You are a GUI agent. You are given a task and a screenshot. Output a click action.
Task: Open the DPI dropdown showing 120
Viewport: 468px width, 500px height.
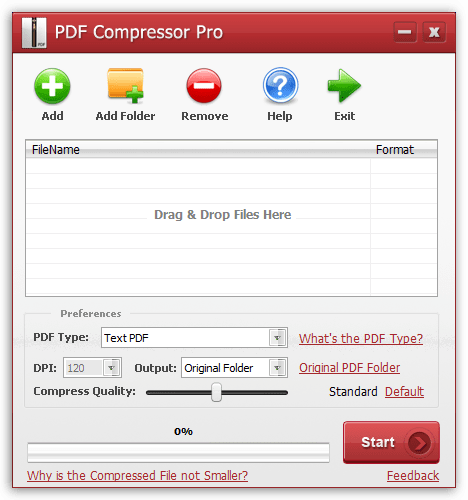pyautogui.click(x=111, y=368)
